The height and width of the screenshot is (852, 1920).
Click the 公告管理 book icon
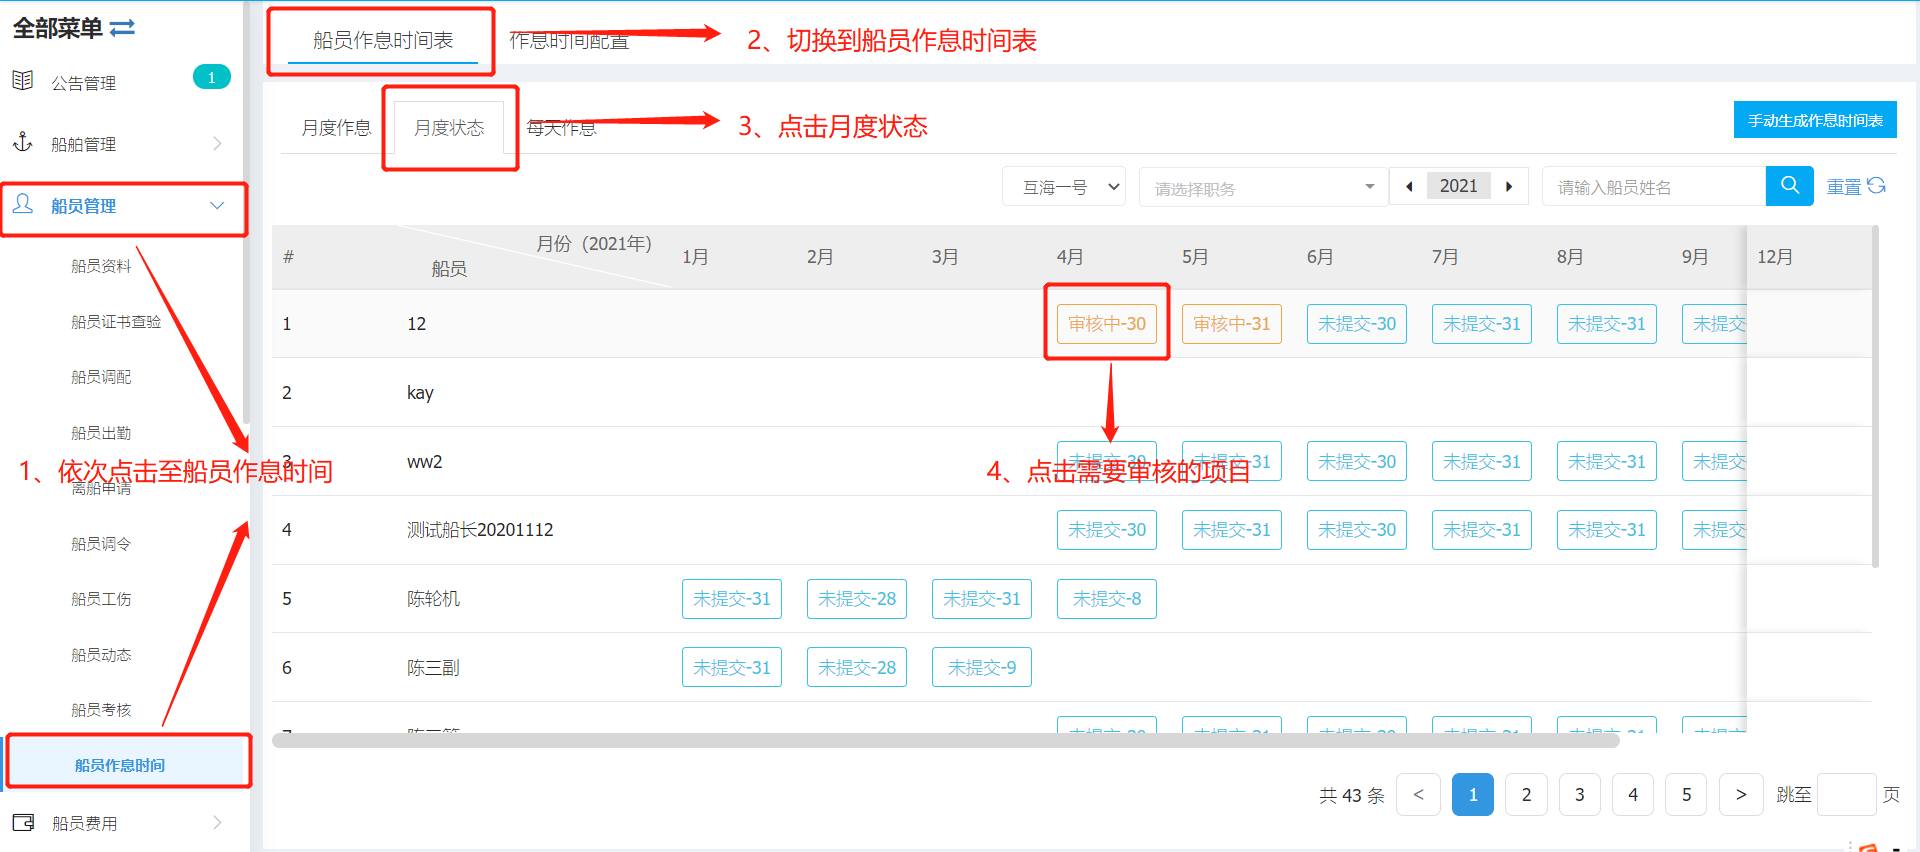pyautogui.click(x=23, y=81)
